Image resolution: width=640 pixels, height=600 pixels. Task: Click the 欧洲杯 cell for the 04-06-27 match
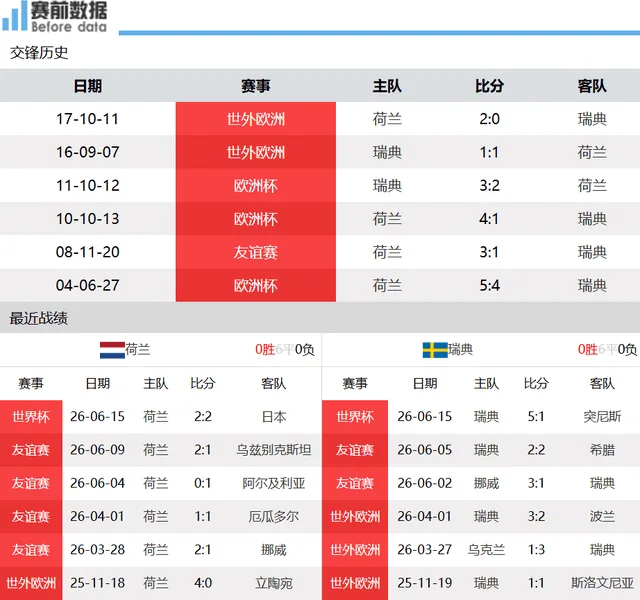pyautogui.click(x=256, y=285)
